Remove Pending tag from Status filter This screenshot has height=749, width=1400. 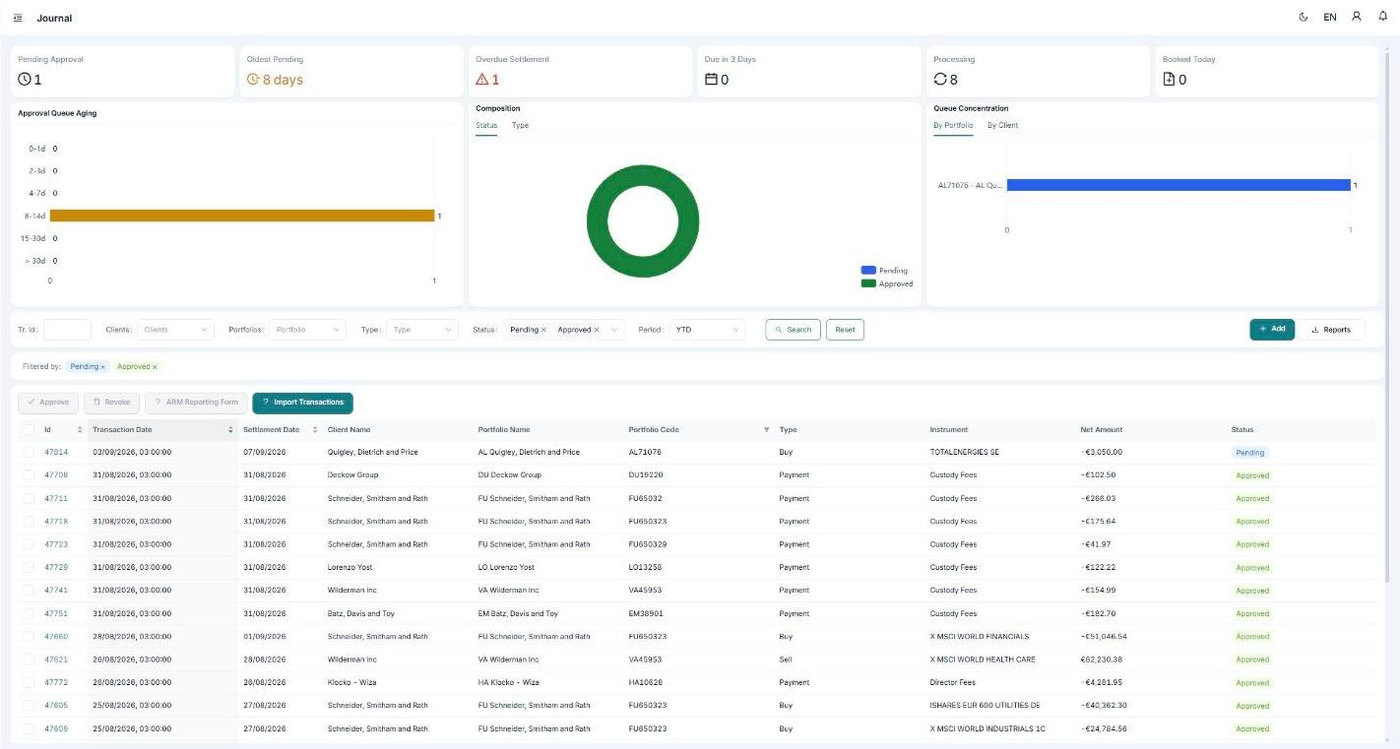coord(544,329)
